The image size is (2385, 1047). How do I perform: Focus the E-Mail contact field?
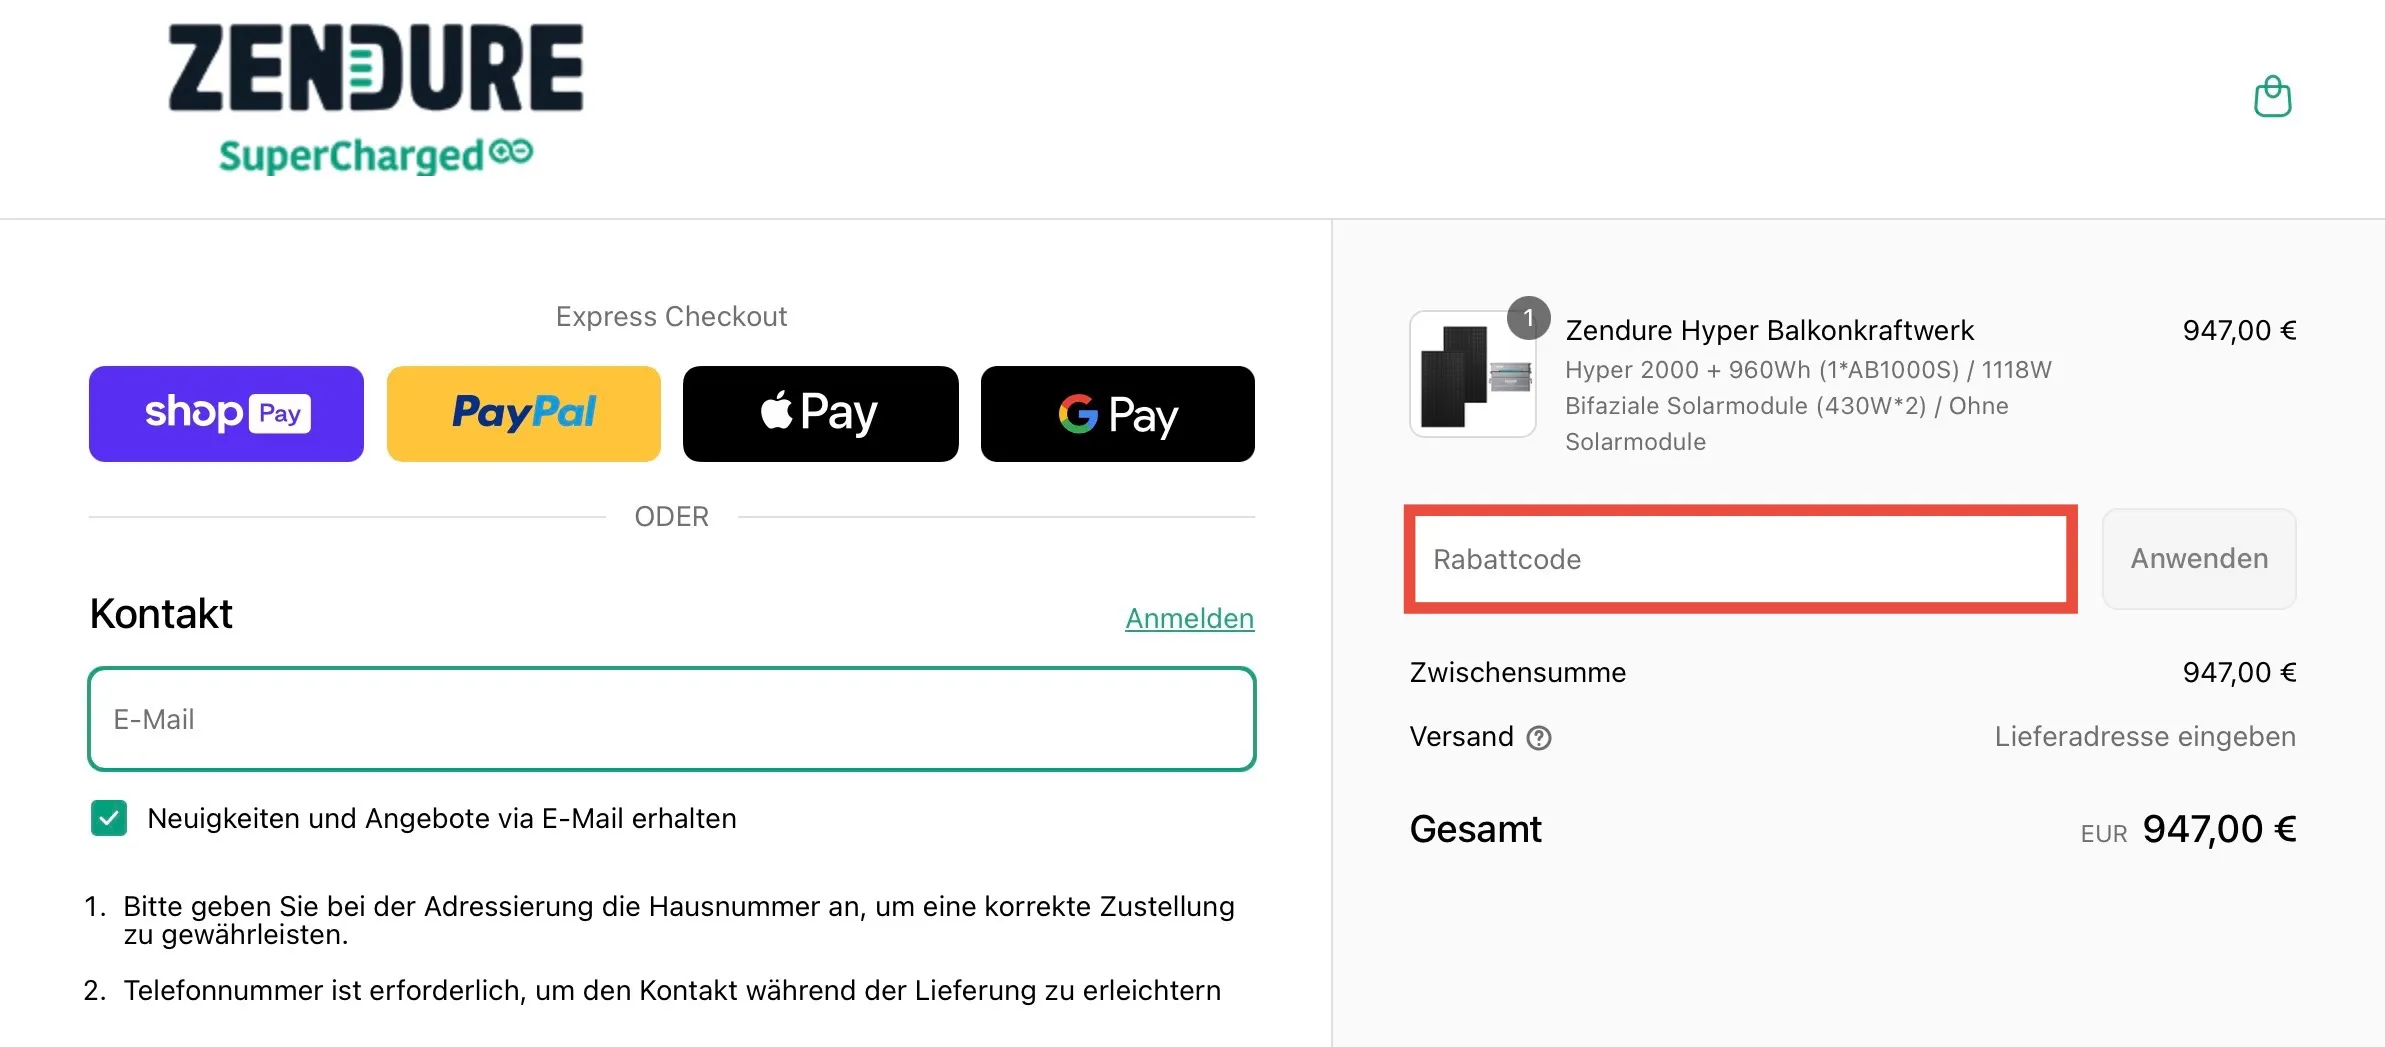coord(671,719)
